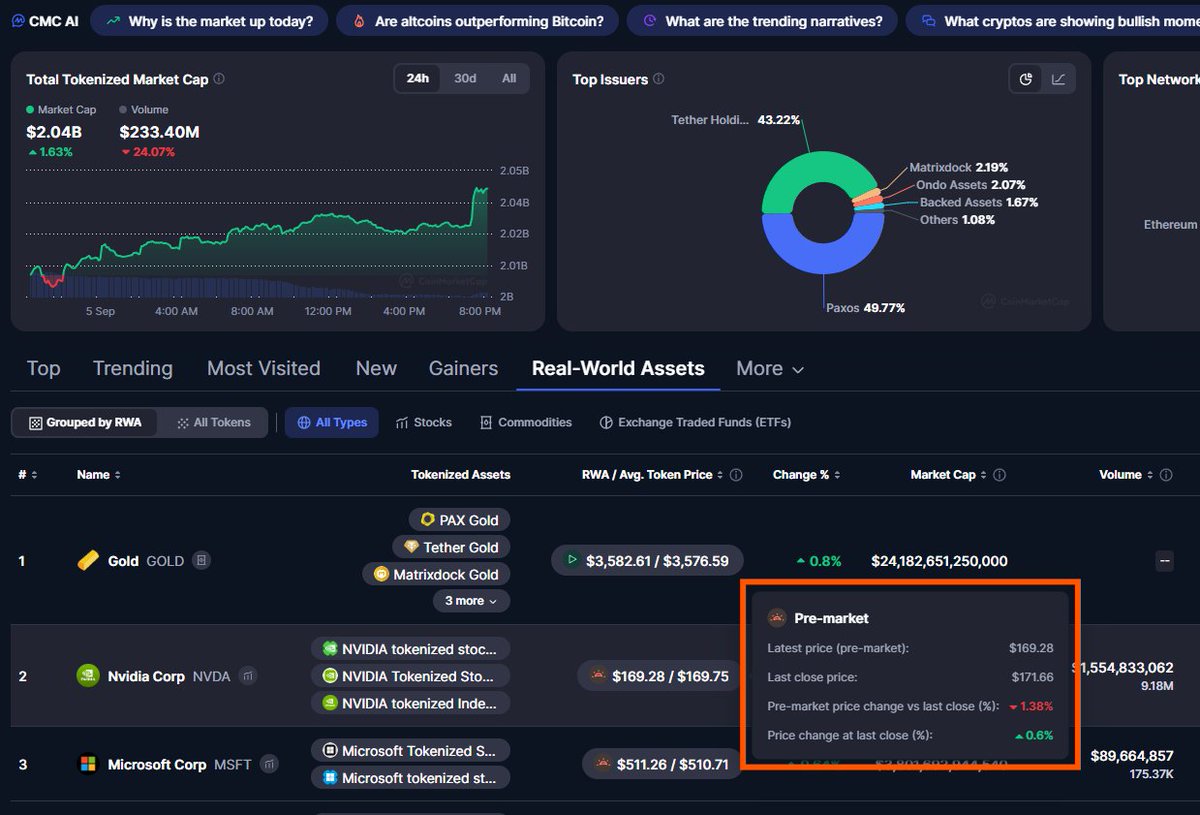1200x815 pixels.
Task: Open the Nvidia Corp NVDA link
Action: 169,676
